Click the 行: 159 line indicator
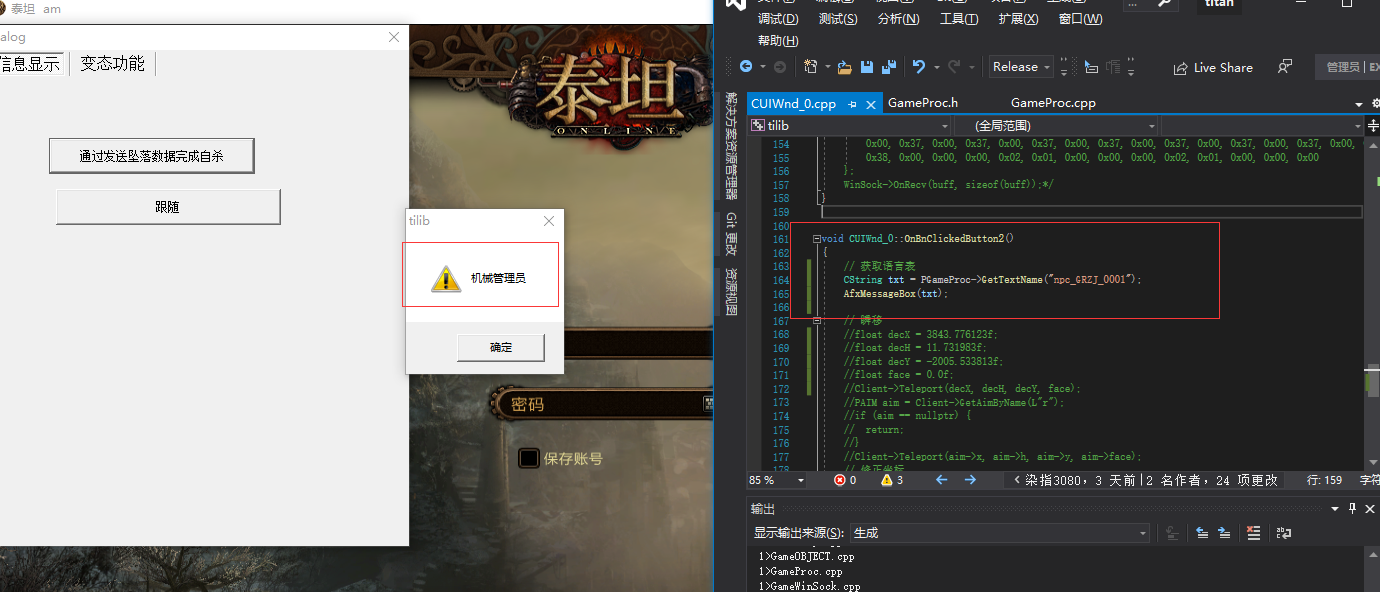The width and height of the screenshot is (1380, 592). (x=1324, y=480)
